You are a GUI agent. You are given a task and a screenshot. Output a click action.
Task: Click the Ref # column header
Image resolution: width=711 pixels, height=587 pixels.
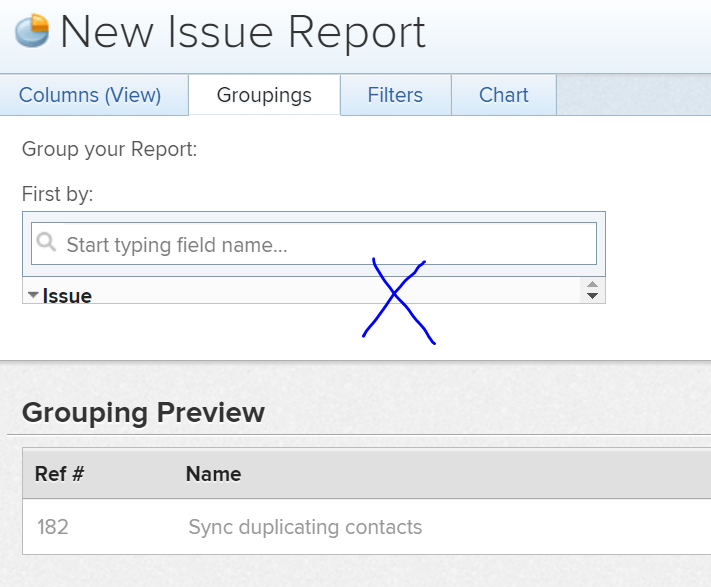tap(59, 474)
